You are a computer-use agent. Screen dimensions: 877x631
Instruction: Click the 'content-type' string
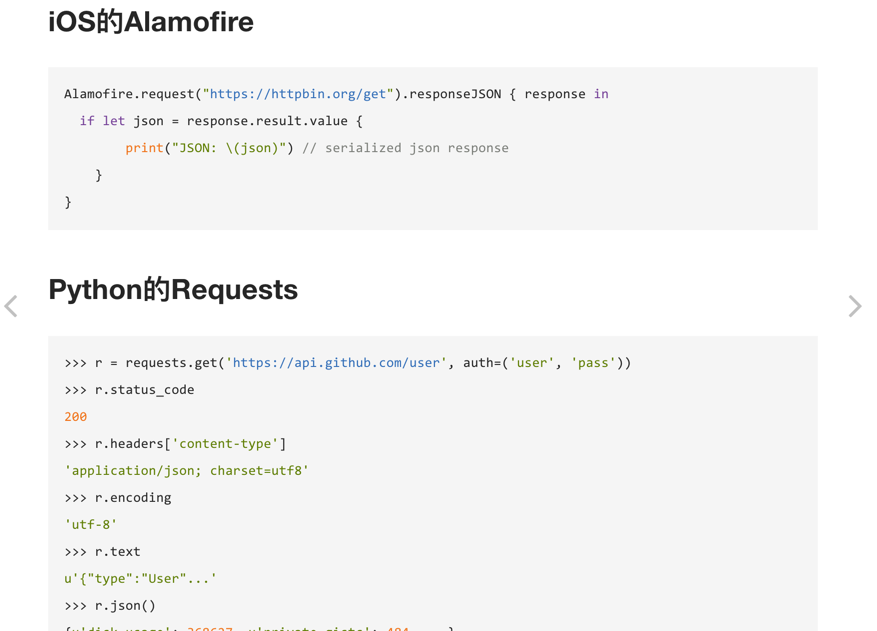point(225,444)
